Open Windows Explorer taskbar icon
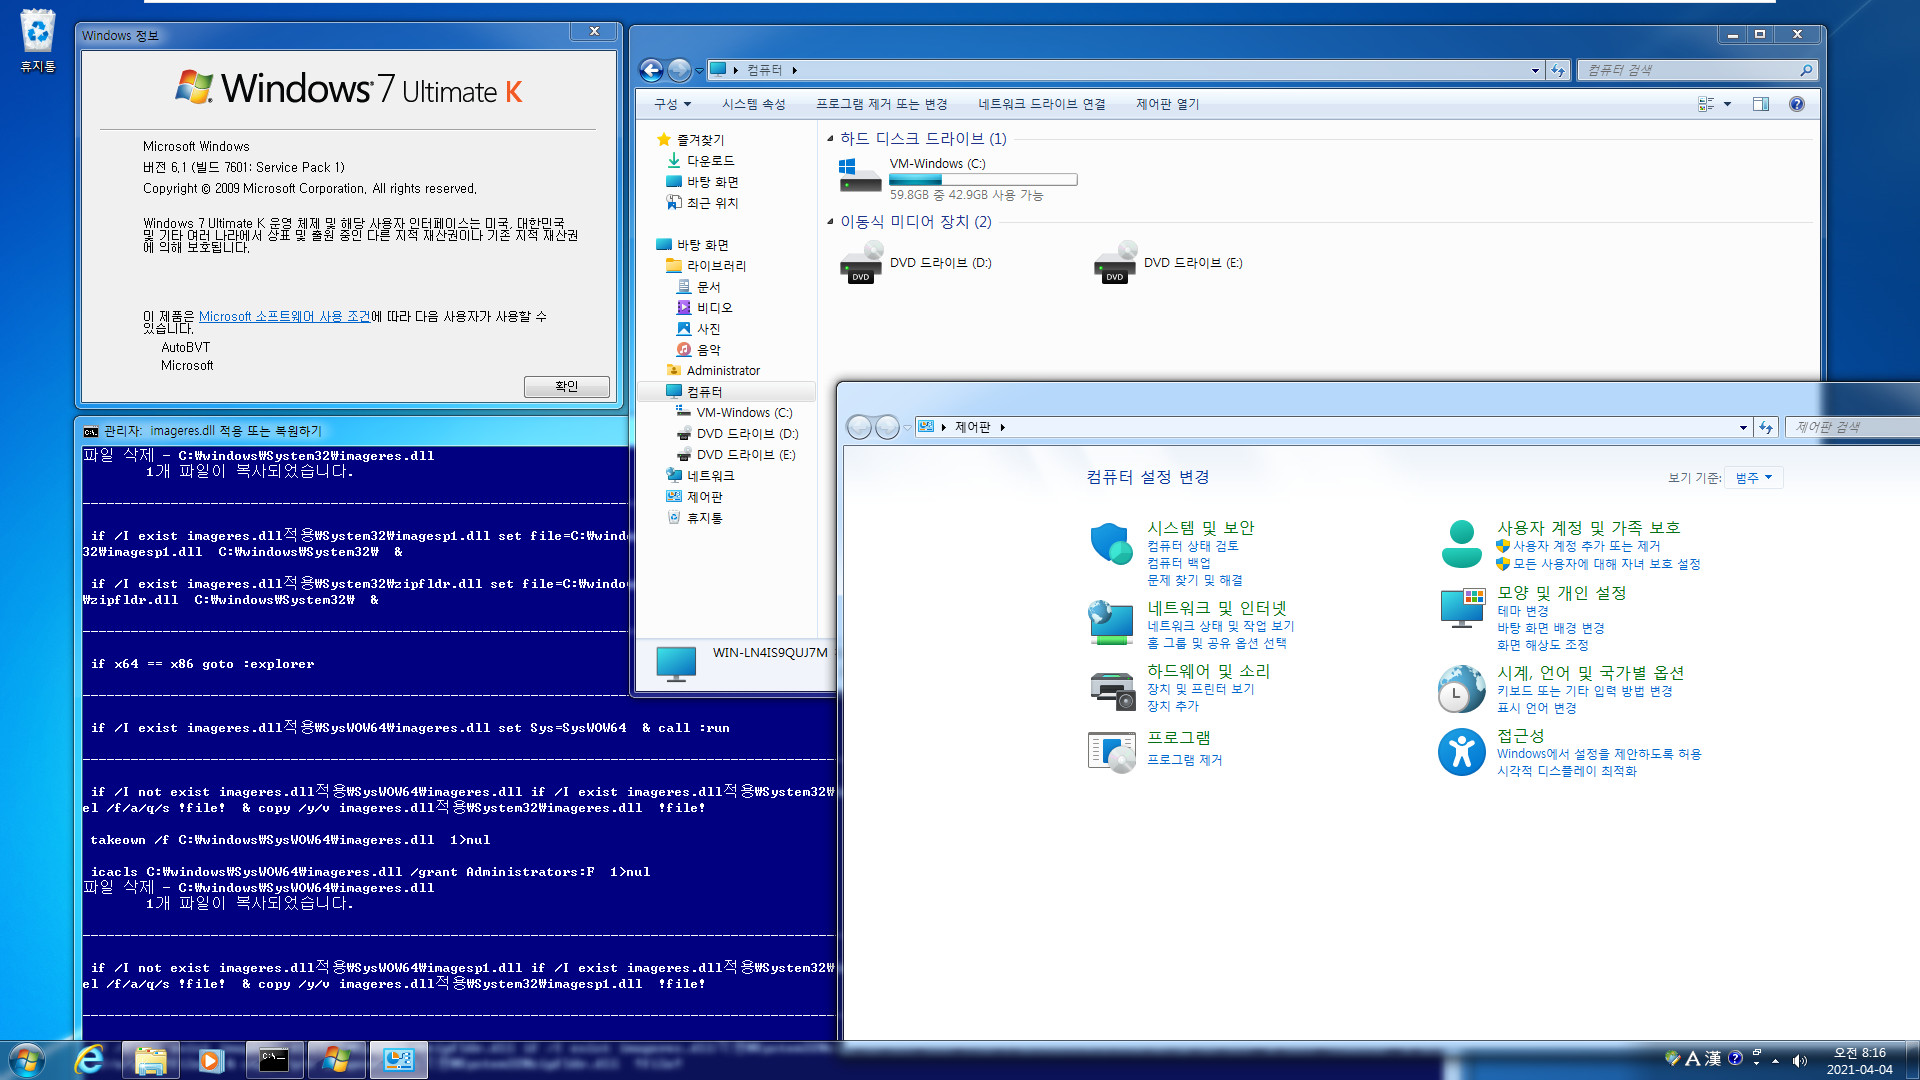 (150, 1060)
